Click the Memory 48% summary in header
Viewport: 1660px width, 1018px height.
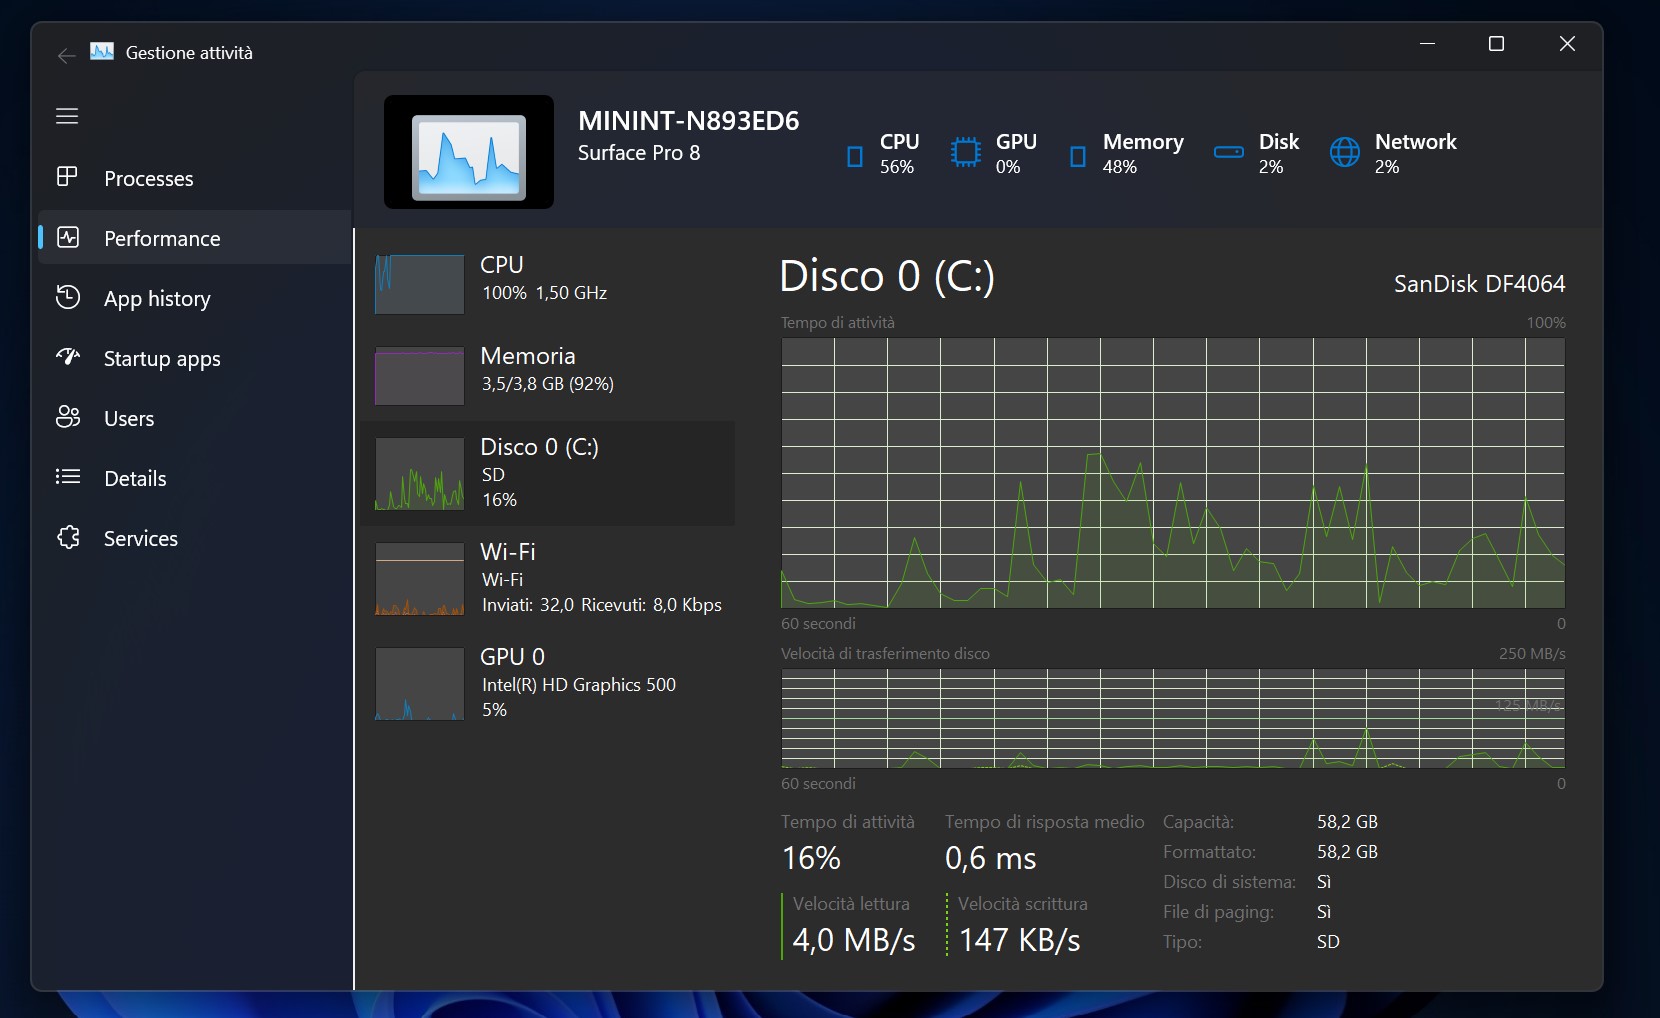1142,153
